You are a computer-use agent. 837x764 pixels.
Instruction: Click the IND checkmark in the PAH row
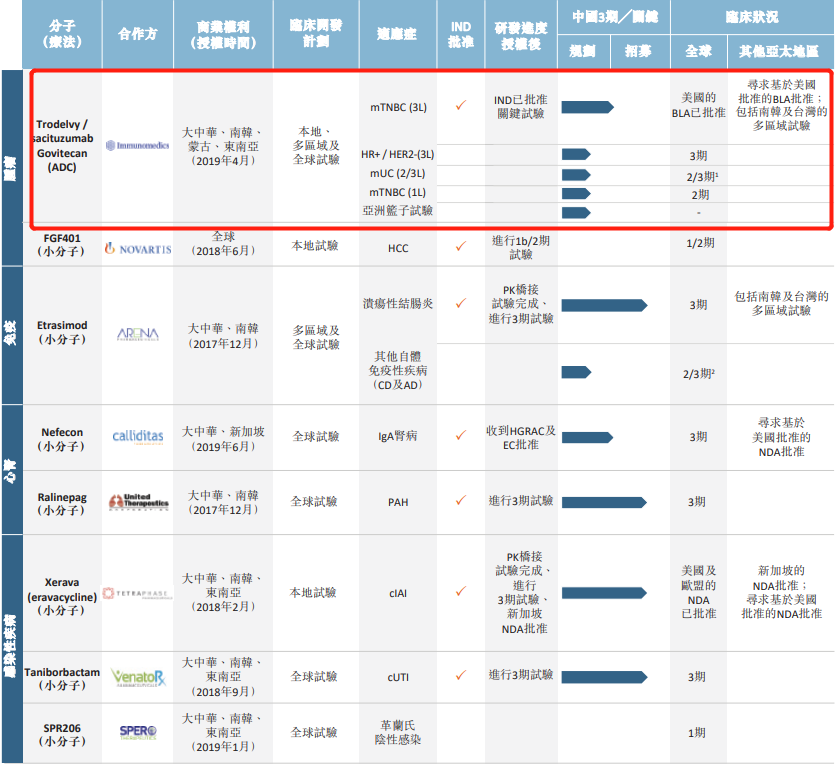(461, 500)
